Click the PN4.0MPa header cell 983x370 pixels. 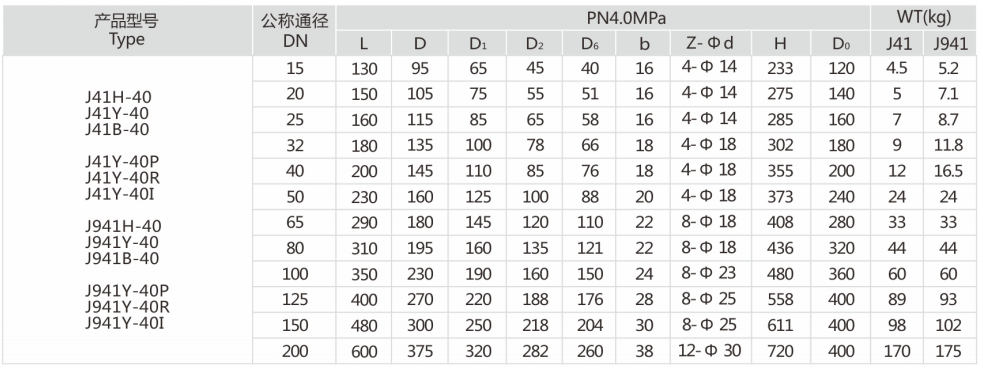click(x=603, y=18)
